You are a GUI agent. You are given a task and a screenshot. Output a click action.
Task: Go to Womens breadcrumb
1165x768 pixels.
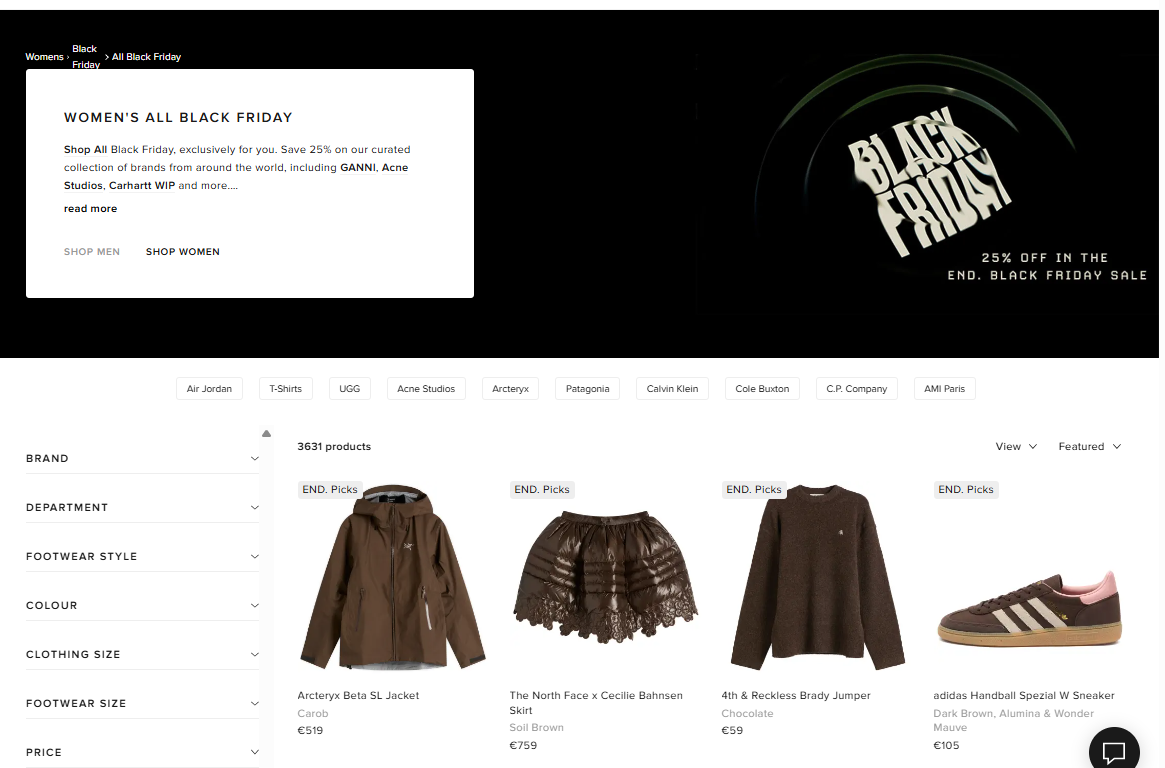(x=45, y=56)
